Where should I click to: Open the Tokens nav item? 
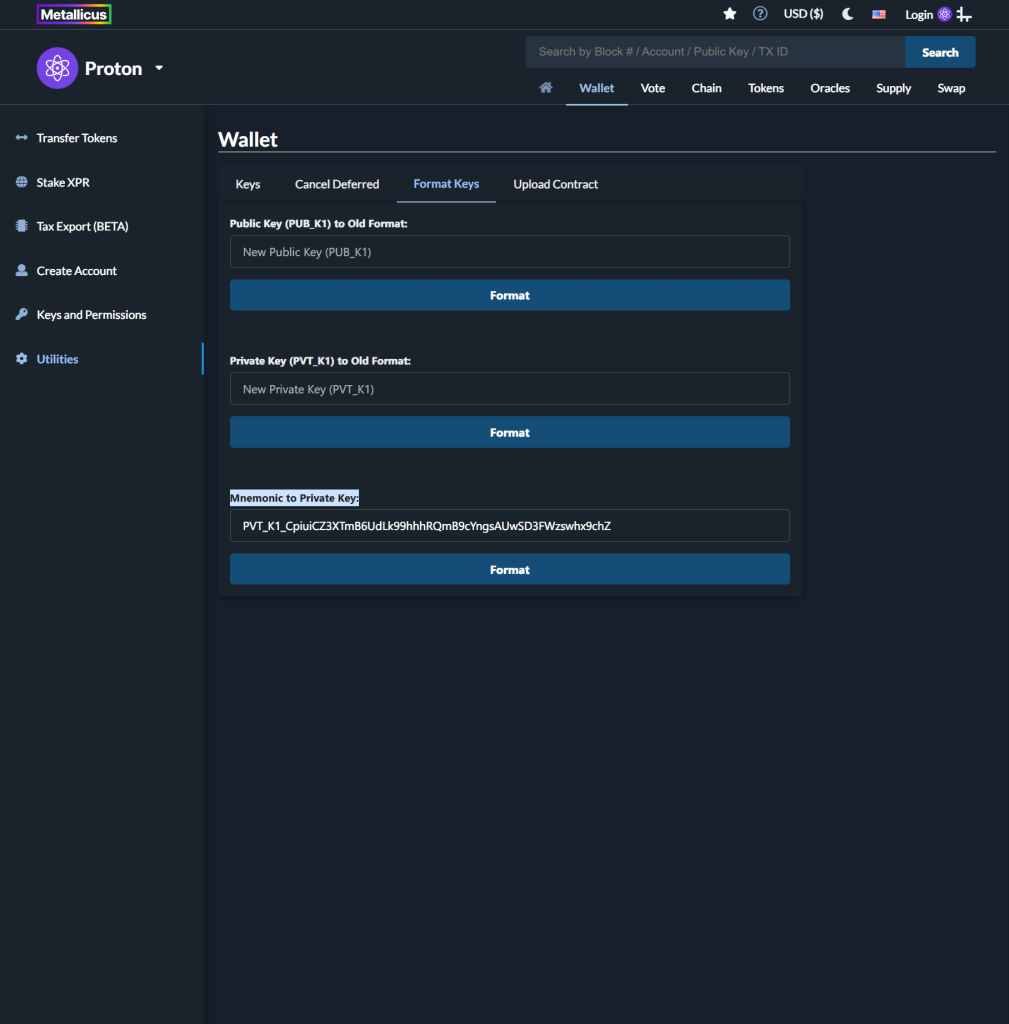(x=765, y=88)
